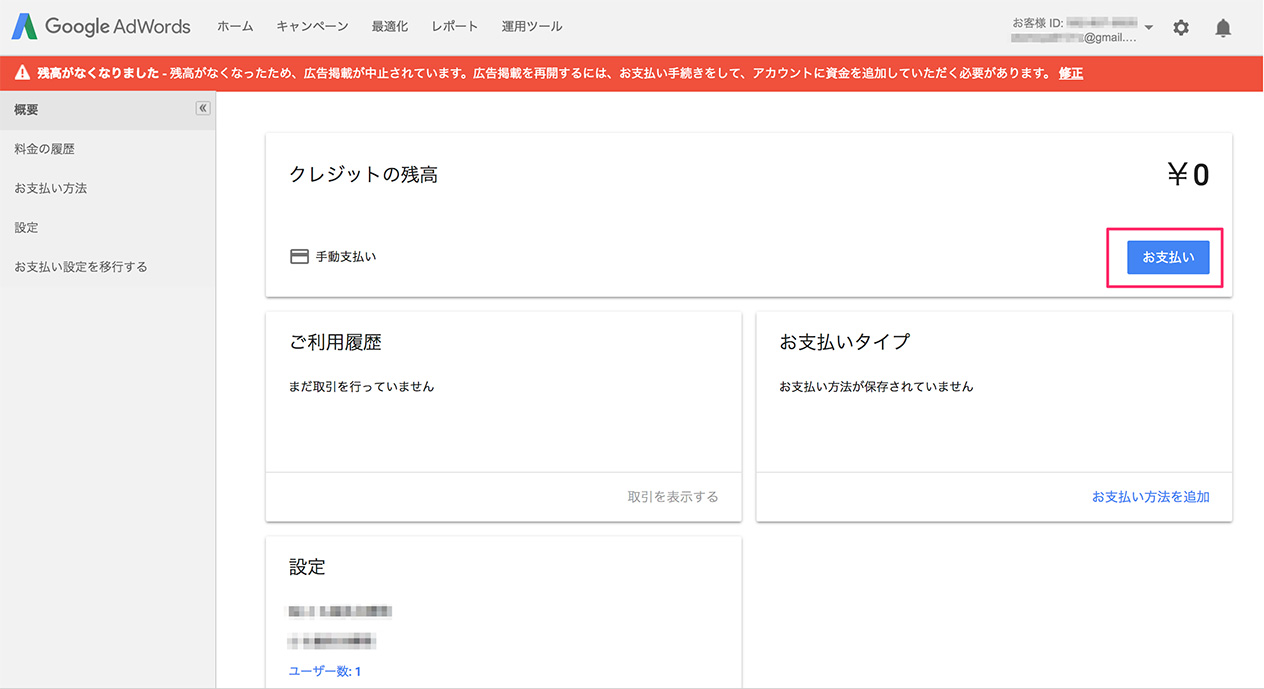
Task: Collapse the sidebar with the double-chevron icon
Action: [203, 108]
